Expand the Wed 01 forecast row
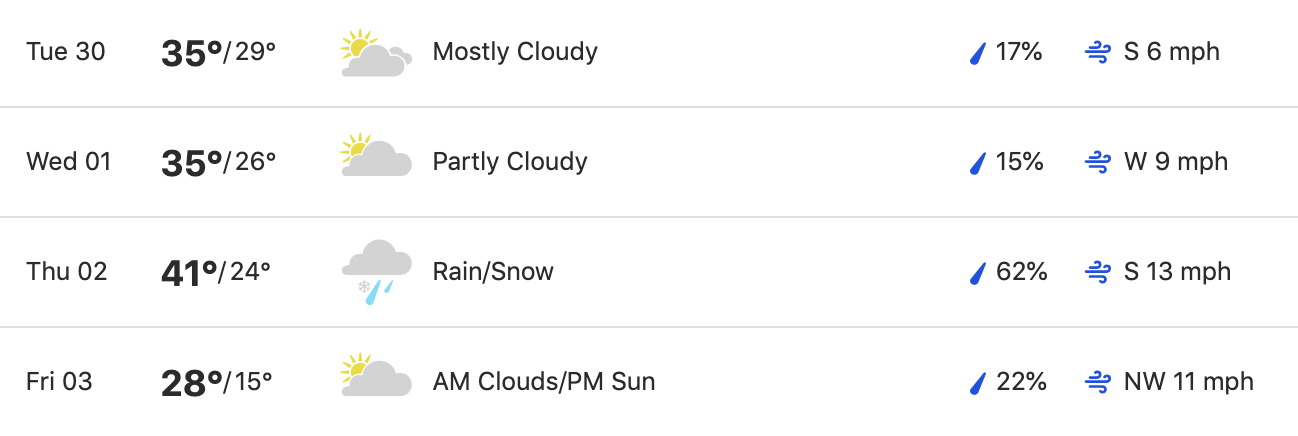Image resolution: width=1298 pixels, height=436 pixels. (649, 162)
